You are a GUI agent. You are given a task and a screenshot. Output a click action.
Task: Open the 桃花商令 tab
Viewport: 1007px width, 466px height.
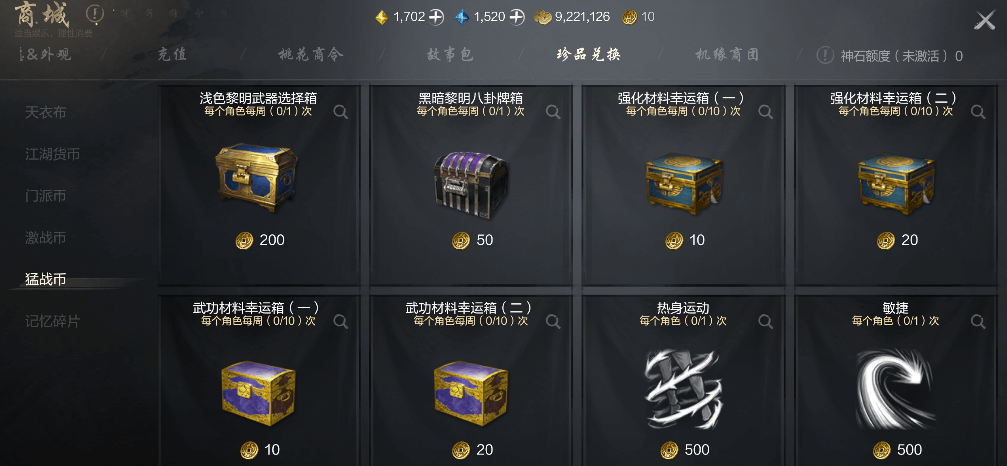click(x=311, y=55)
